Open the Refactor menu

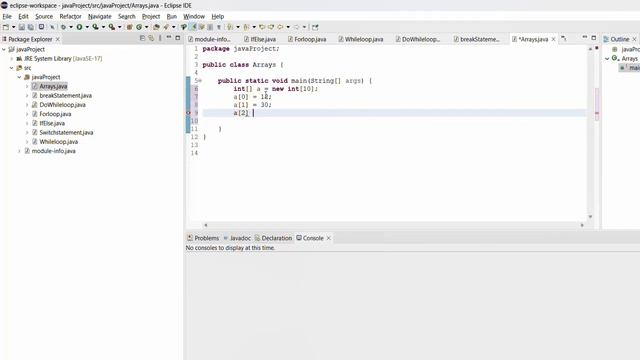pyautogui.click(x=70, y=16)
